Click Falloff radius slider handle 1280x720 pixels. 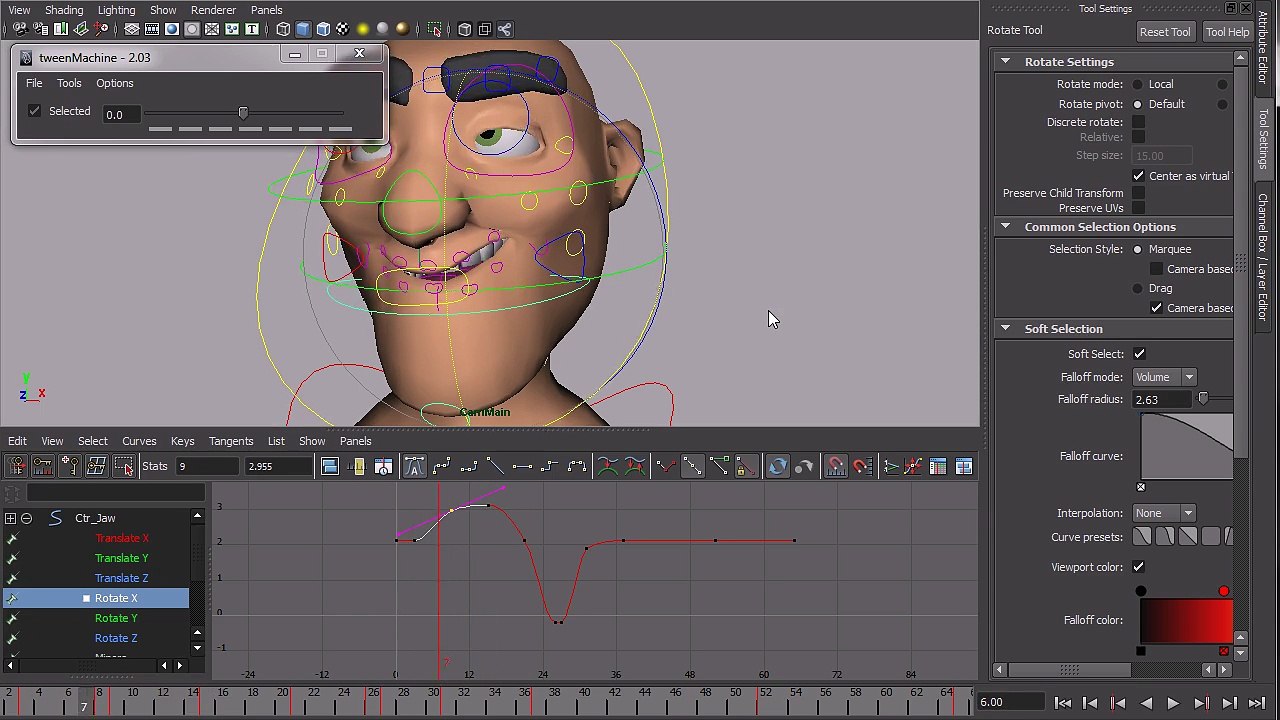1203,400
